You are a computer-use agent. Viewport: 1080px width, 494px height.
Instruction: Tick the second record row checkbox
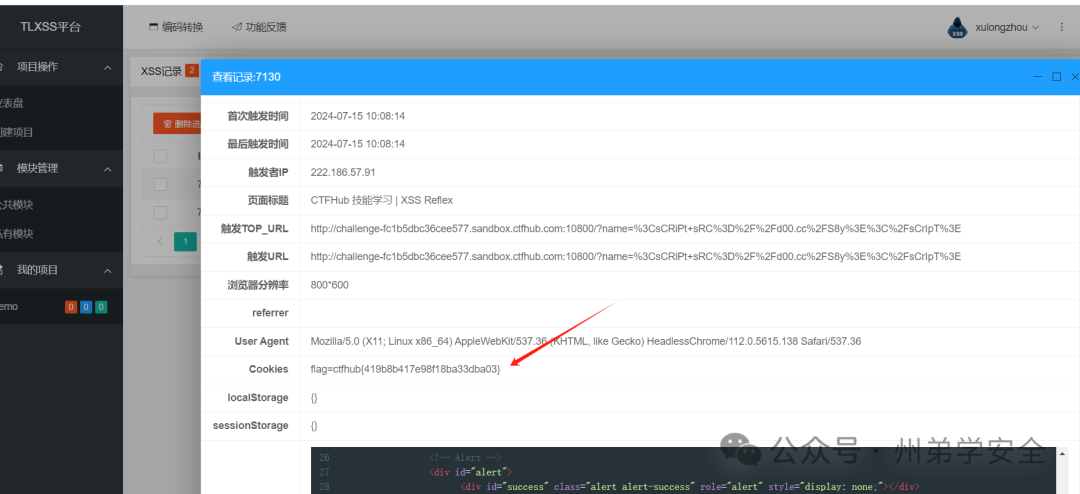tap(160, 212)
